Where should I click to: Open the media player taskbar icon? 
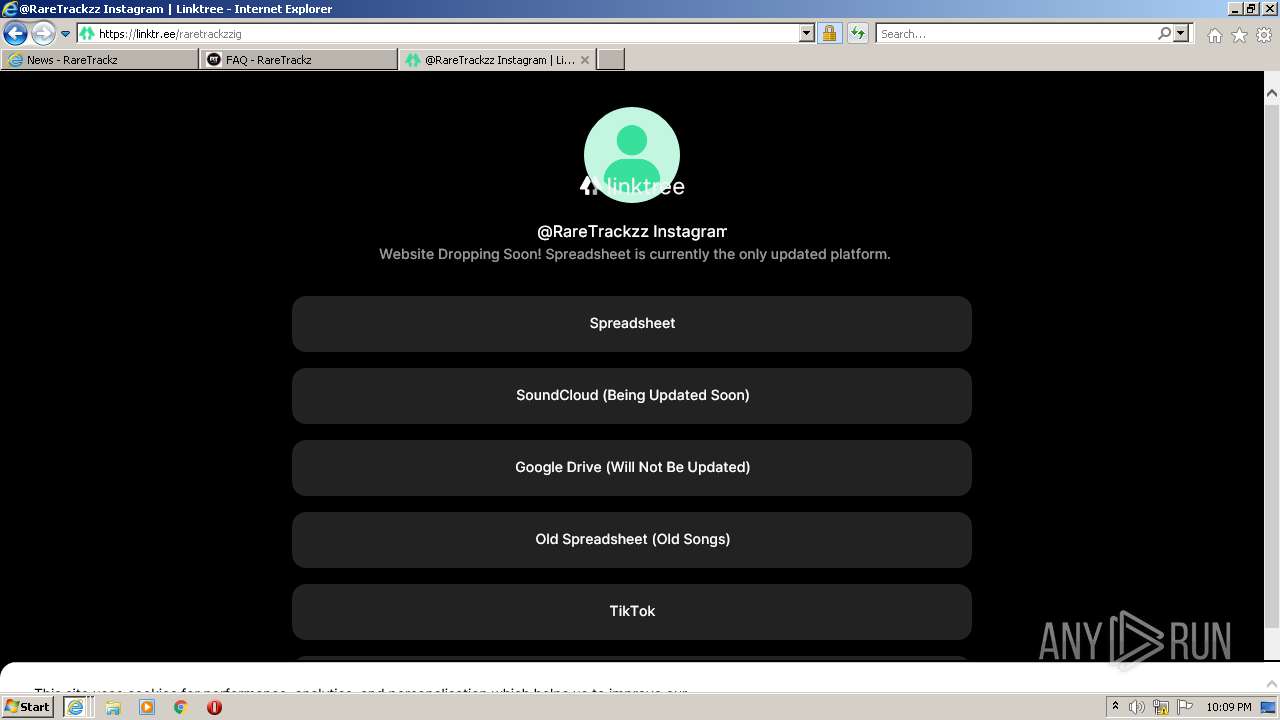147,707
